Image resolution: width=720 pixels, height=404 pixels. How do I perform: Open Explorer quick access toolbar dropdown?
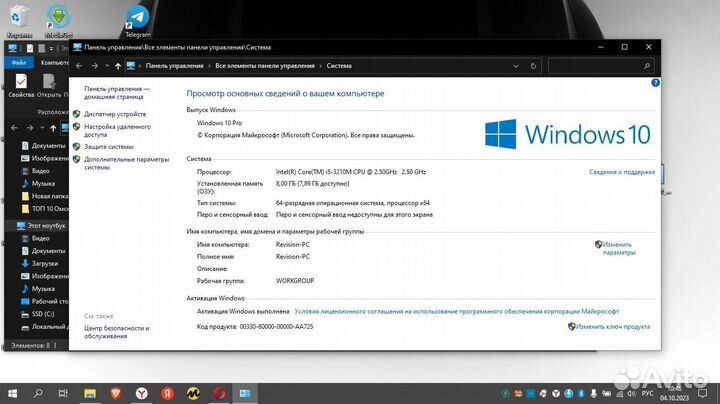(51, 48)
